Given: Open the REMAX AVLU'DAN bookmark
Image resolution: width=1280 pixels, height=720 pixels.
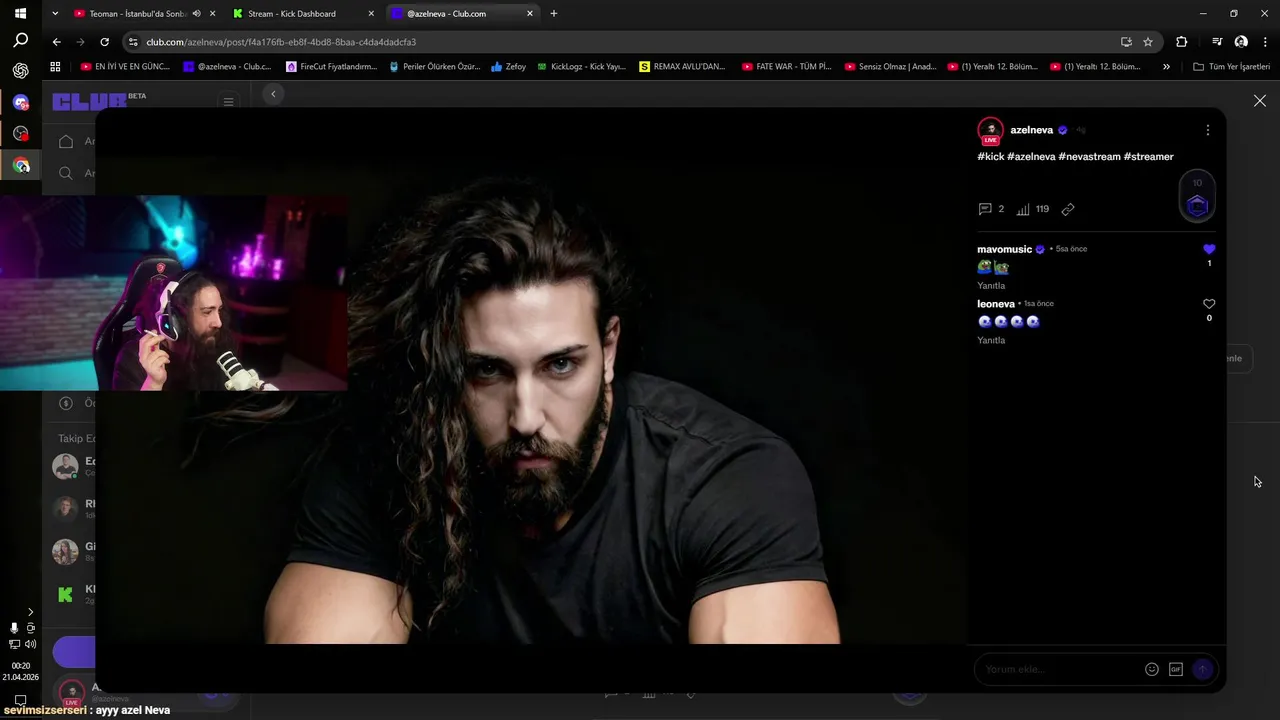Looking at the screenshot, I should [682, 67].
